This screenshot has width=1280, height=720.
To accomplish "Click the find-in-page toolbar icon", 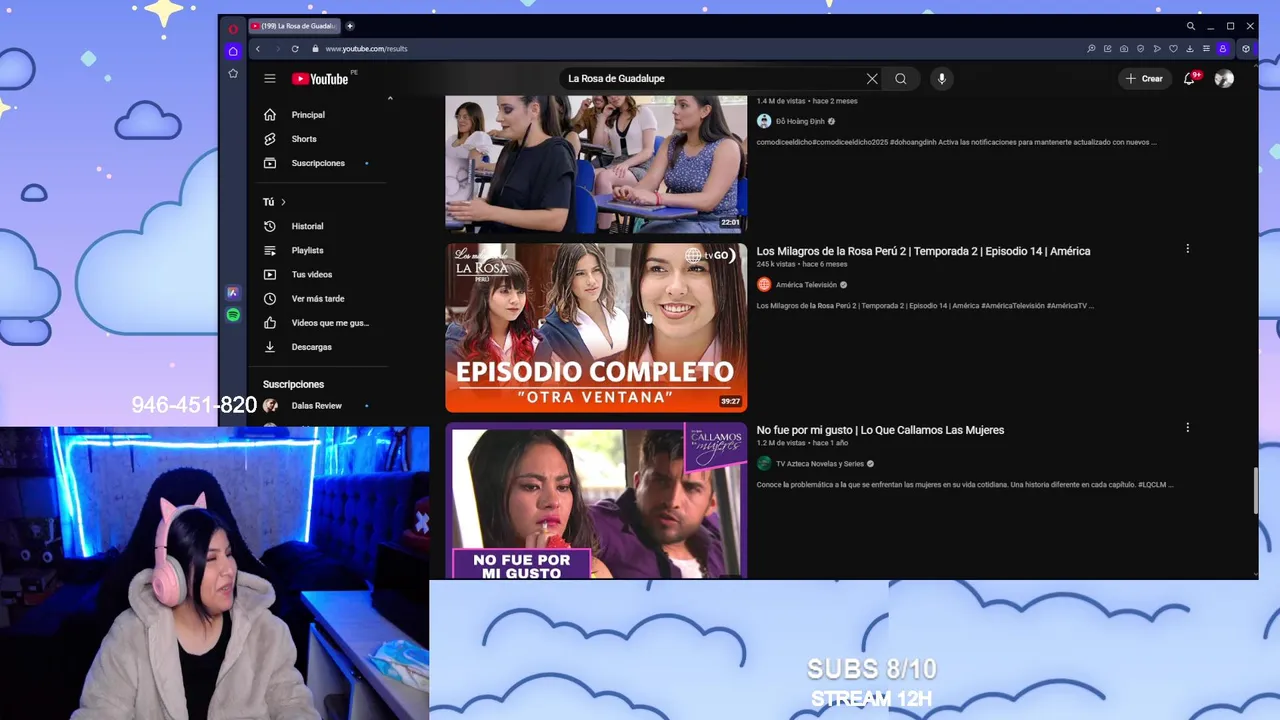I will [x=1091, y=48].
